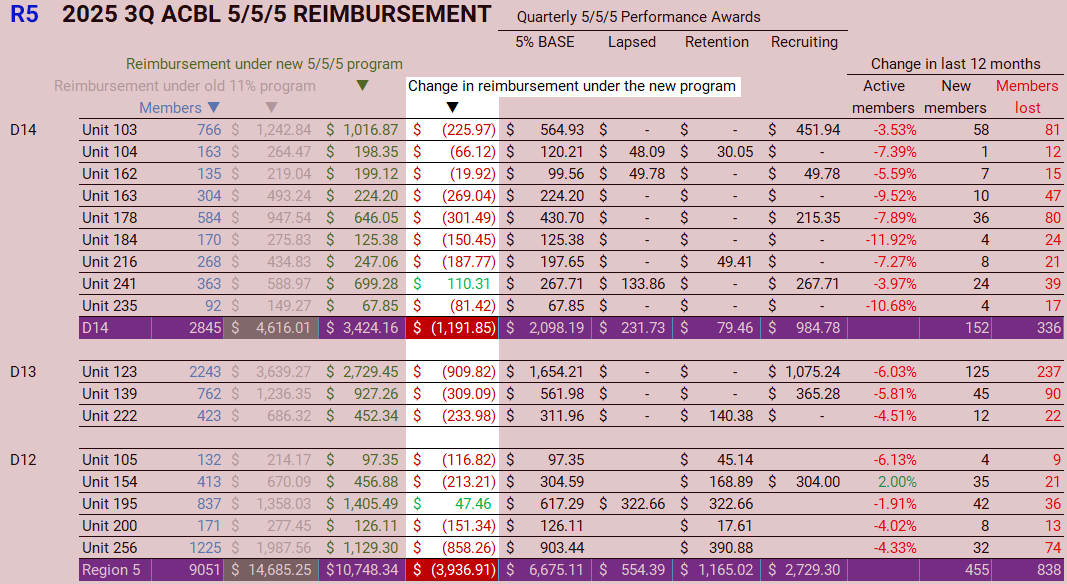This screenshot has height=584, width=1067.
Task: Click the Unit 162 row label
Action: tap(110, 174)
